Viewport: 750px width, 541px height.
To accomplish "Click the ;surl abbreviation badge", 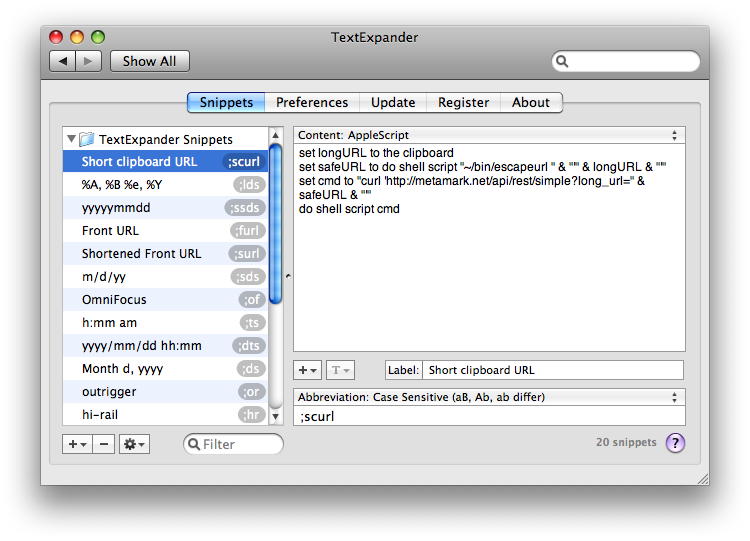I will (x=247, y=254).
